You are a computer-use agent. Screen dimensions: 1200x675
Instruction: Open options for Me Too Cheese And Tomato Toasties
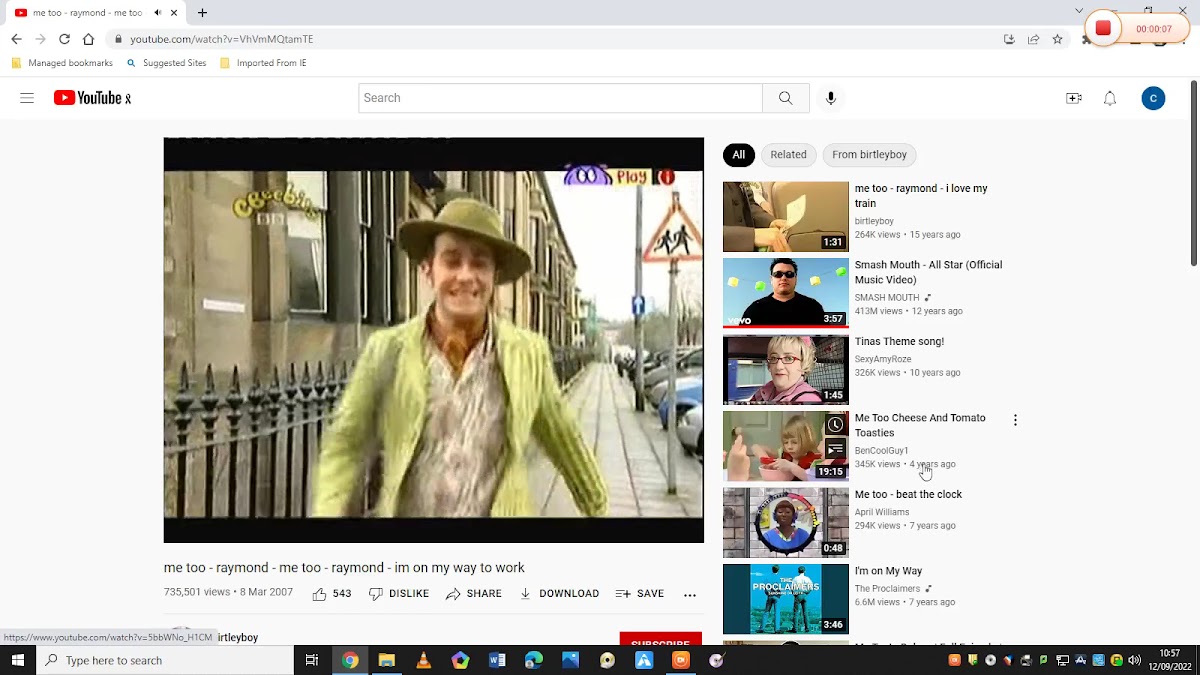1015,421
